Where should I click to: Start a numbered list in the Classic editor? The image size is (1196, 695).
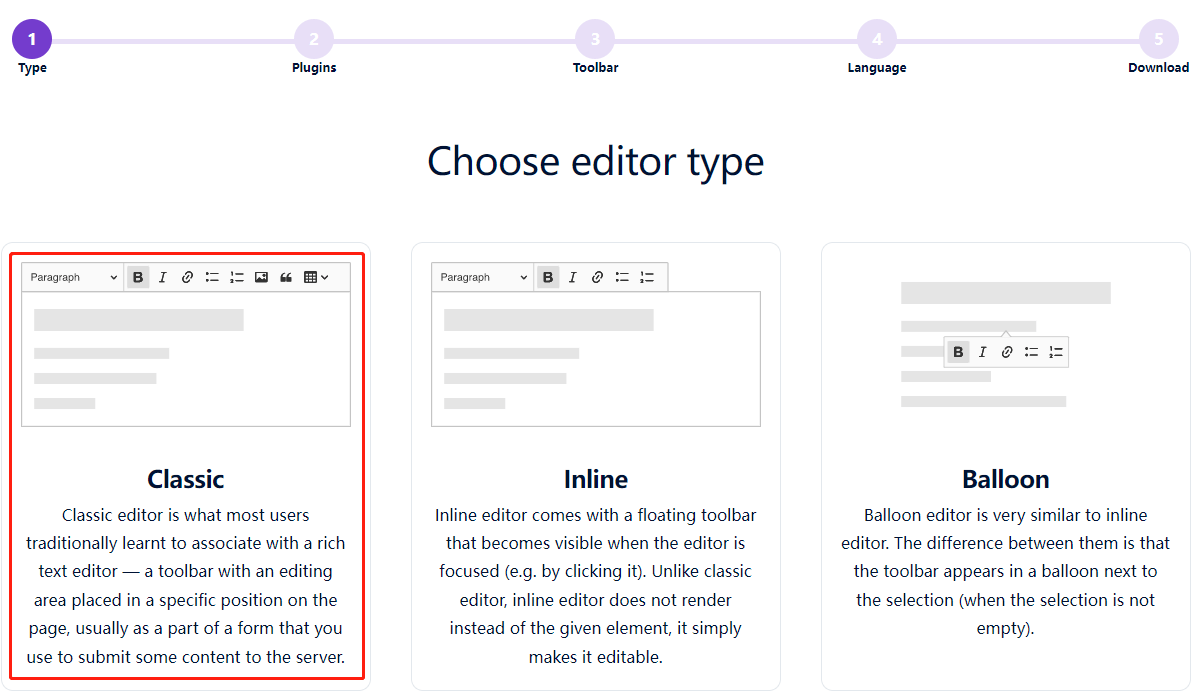[237, 277]
